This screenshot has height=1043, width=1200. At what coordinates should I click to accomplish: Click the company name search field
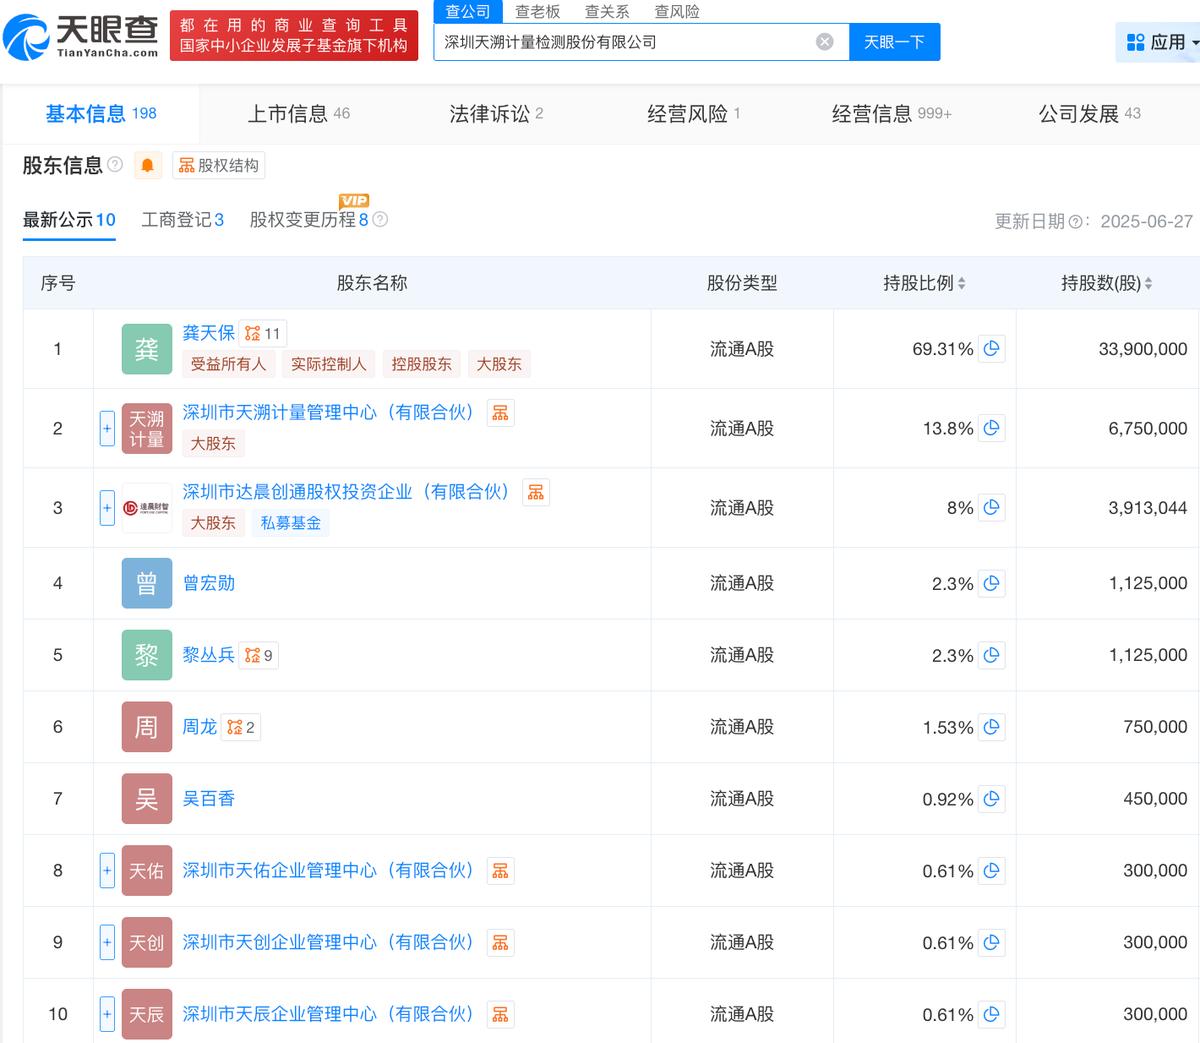pos(620,42)
